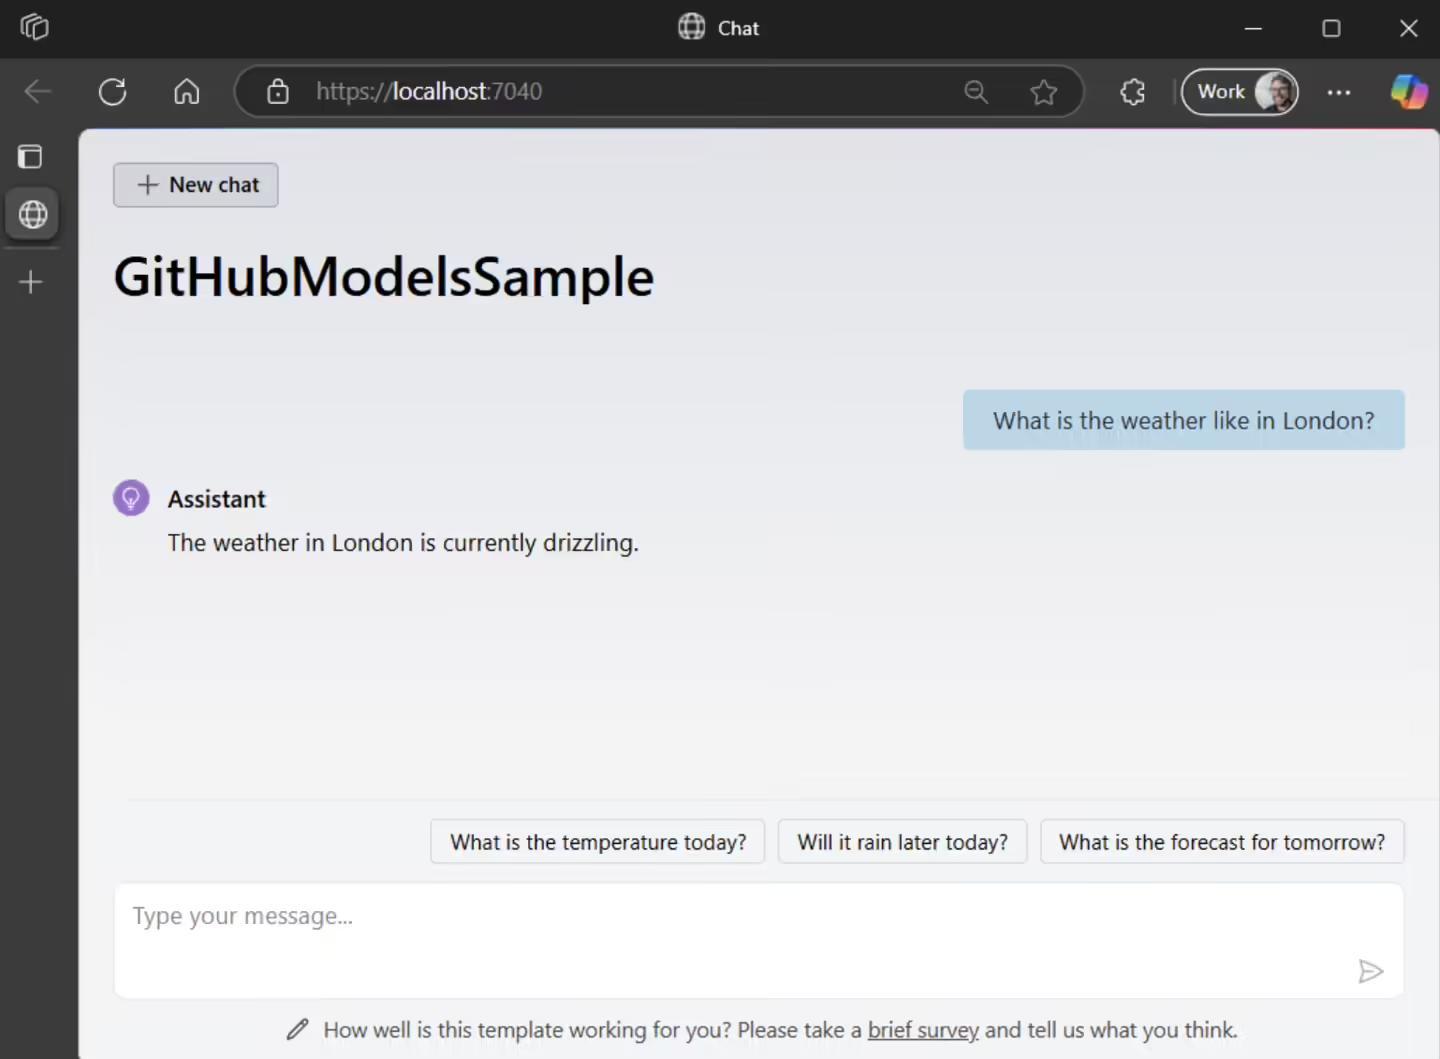Choose 'What is the temperature today?' suggestion

click(x=598, y=842)
